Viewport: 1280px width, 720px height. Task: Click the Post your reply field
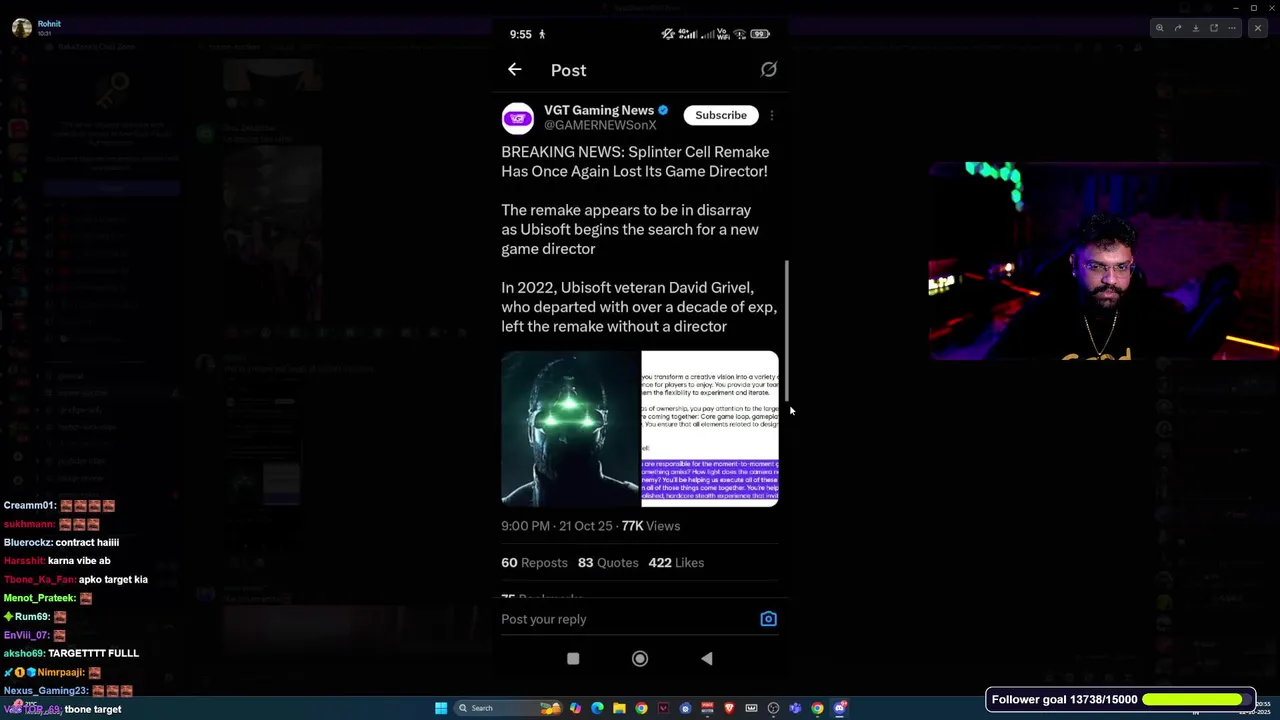pos(625,619)
